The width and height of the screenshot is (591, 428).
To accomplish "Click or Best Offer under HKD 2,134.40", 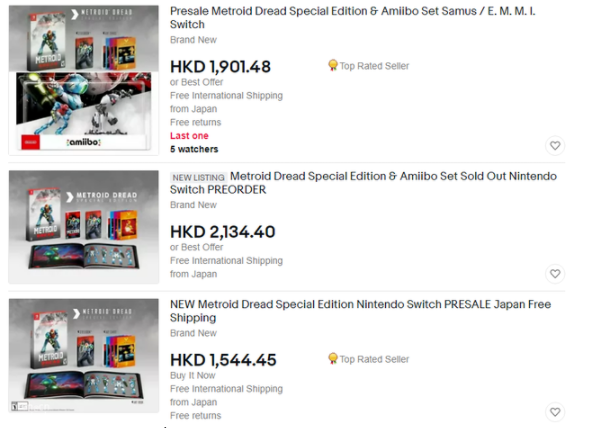I will pyautogui.click(x=196, y=247).
